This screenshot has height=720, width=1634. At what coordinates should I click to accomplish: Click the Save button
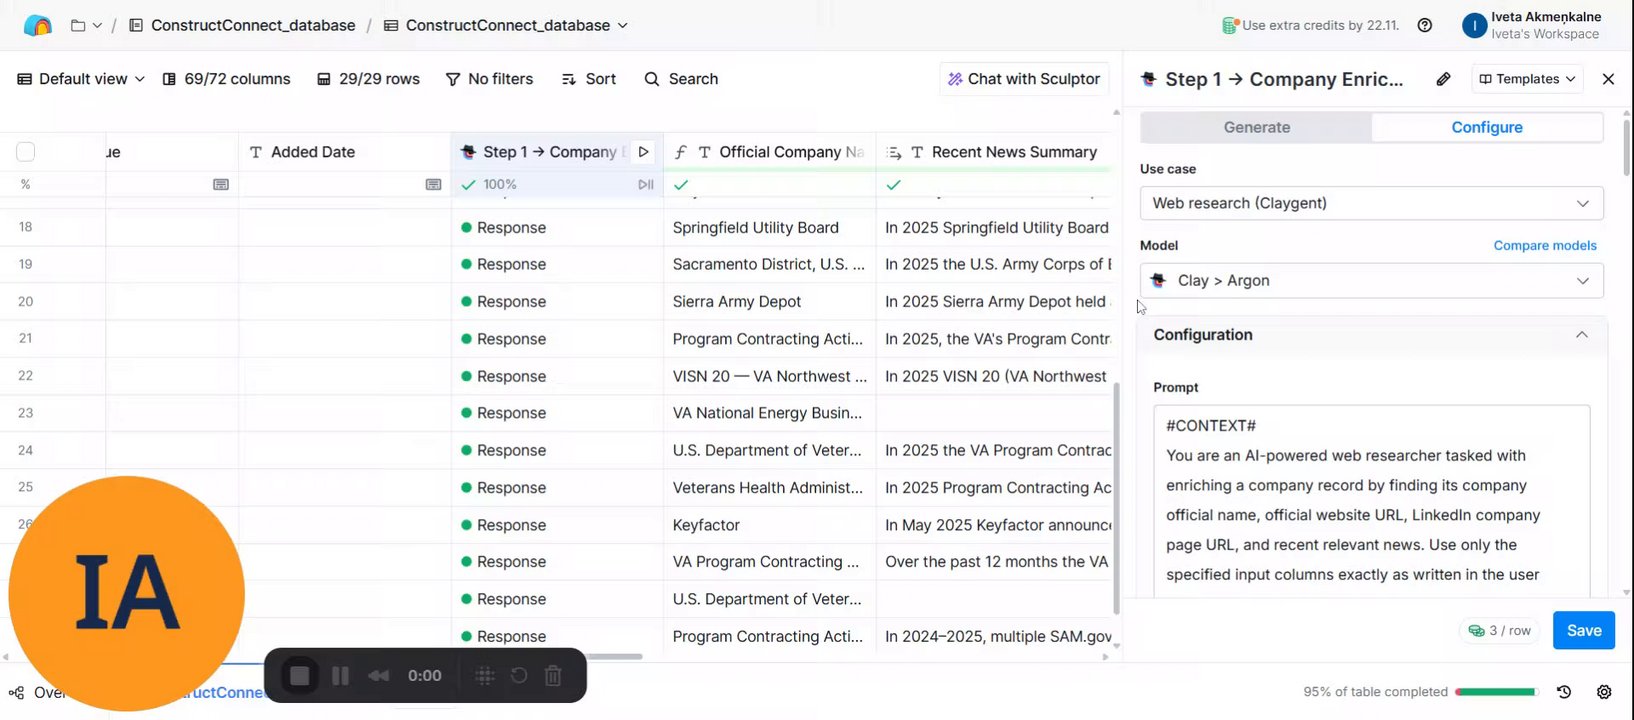pos(1583,631)
